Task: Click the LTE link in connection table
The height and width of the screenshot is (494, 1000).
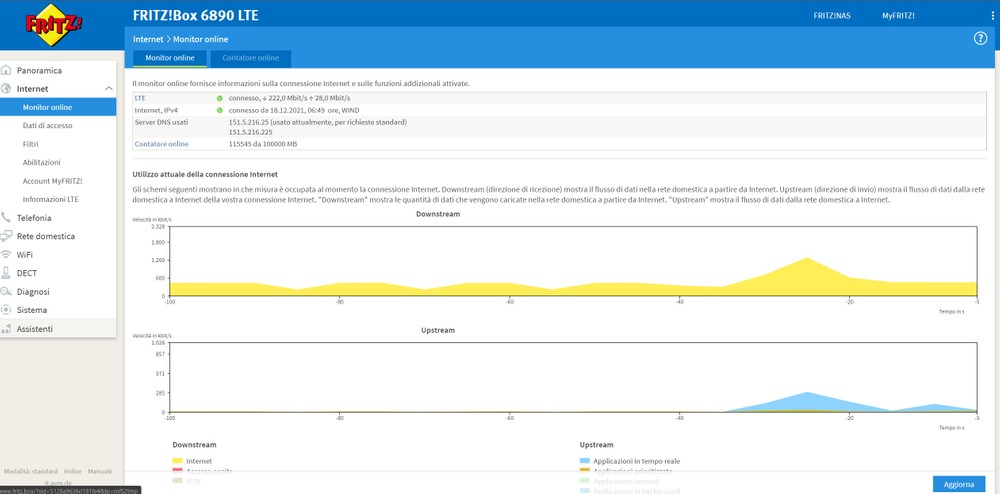Action: [x=140, y=98]
